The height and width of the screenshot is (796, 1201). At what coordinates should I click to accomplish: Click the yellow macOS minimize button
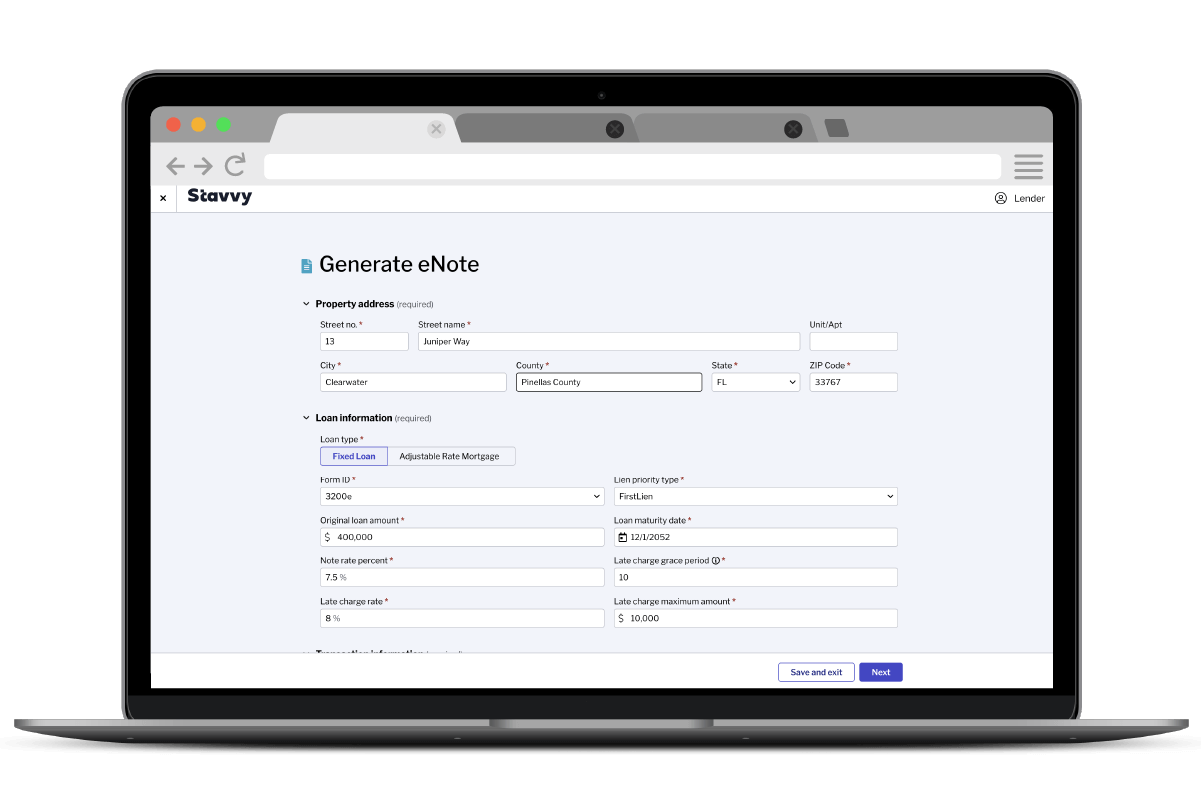tap(198, 125)
